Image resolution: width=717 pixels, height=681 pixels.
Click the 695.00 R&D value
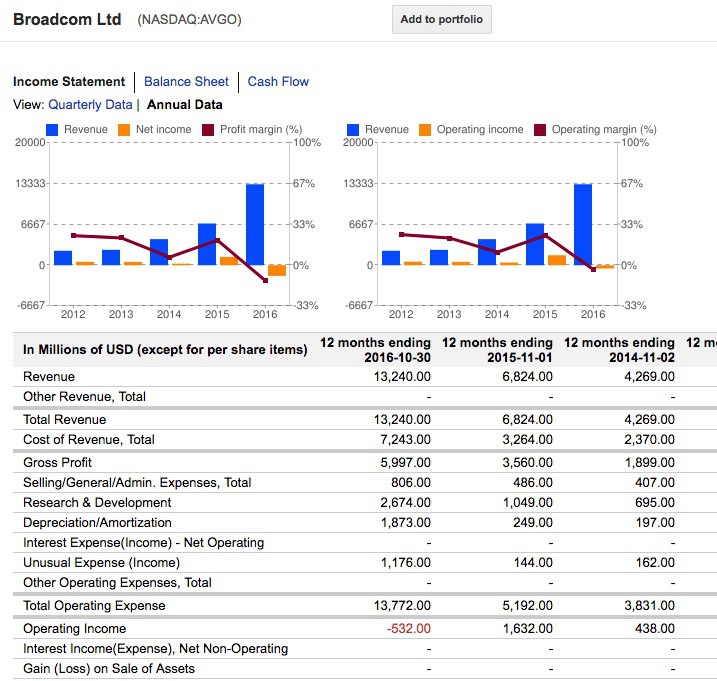[x=655, y=503]
